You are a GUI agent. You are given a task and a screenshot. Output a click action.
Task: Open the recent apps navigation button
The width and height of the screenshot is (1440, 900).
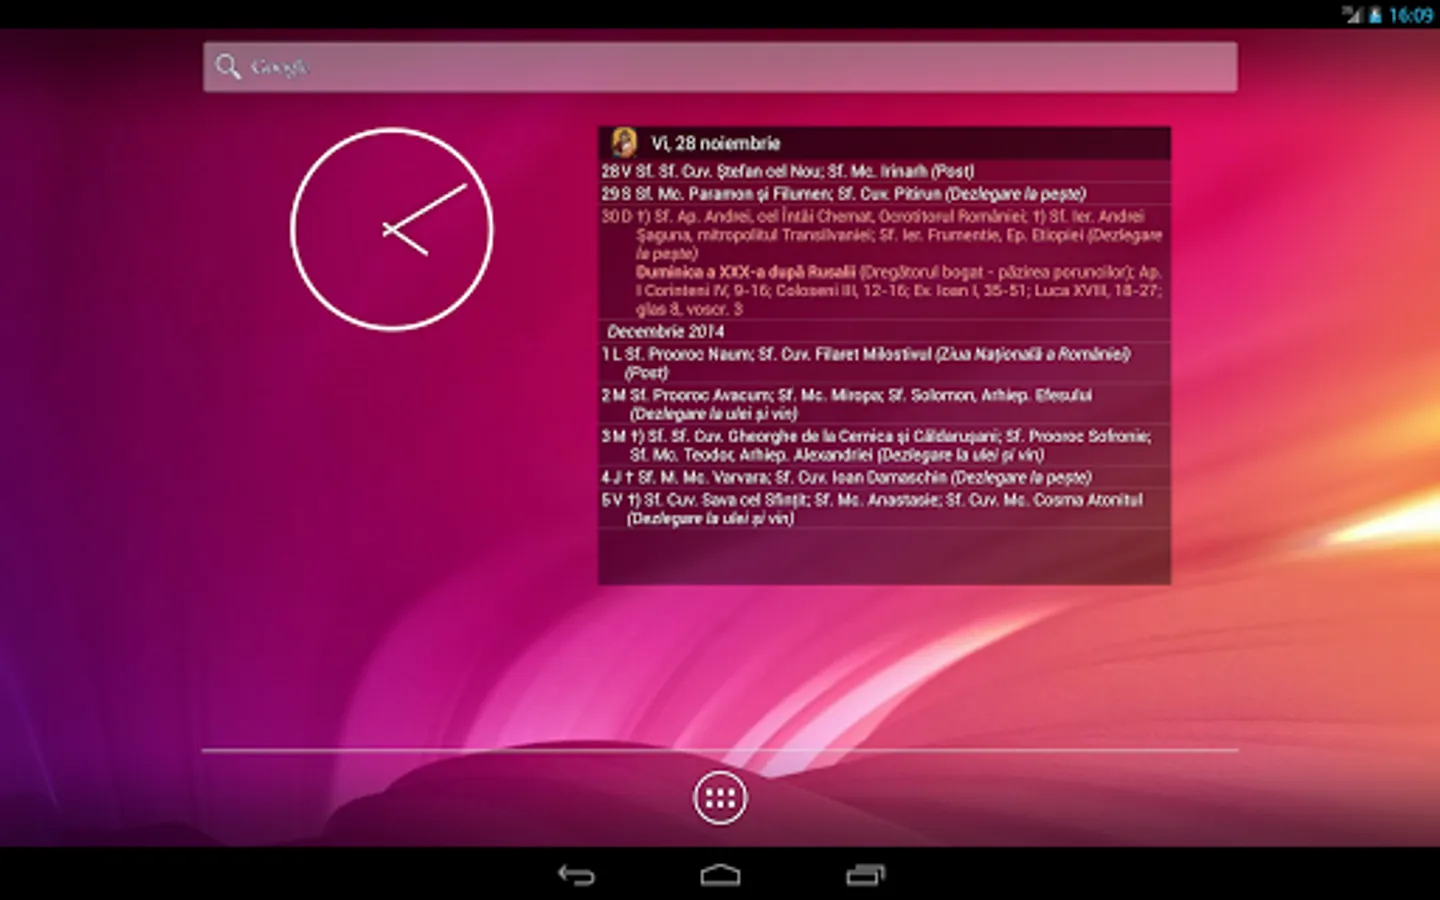point(865,875)
